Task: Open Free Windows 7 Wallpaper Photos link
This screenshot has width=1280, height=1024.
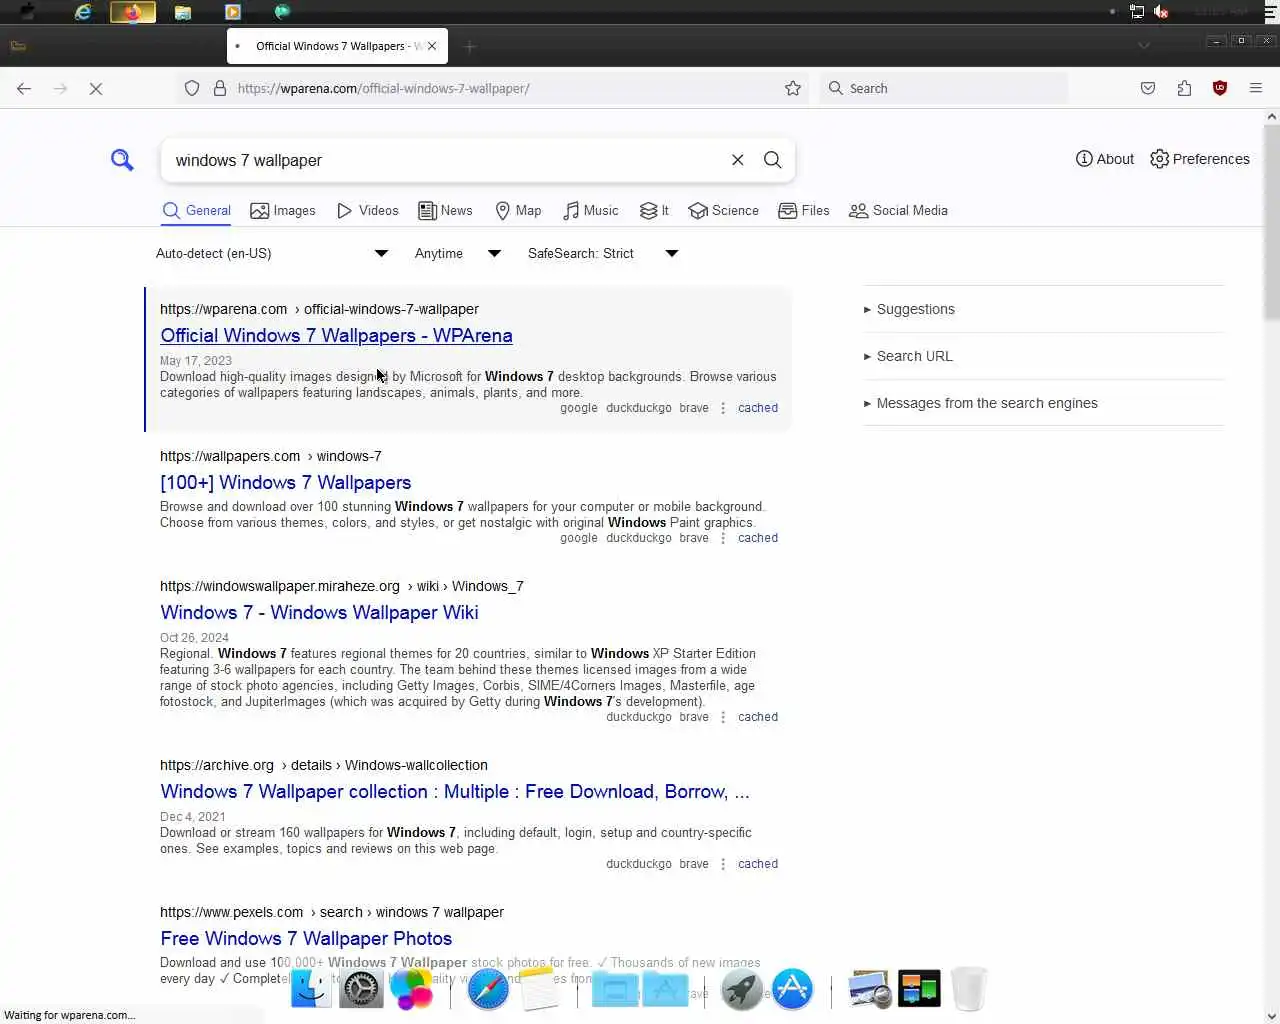Action: [306, 939]
